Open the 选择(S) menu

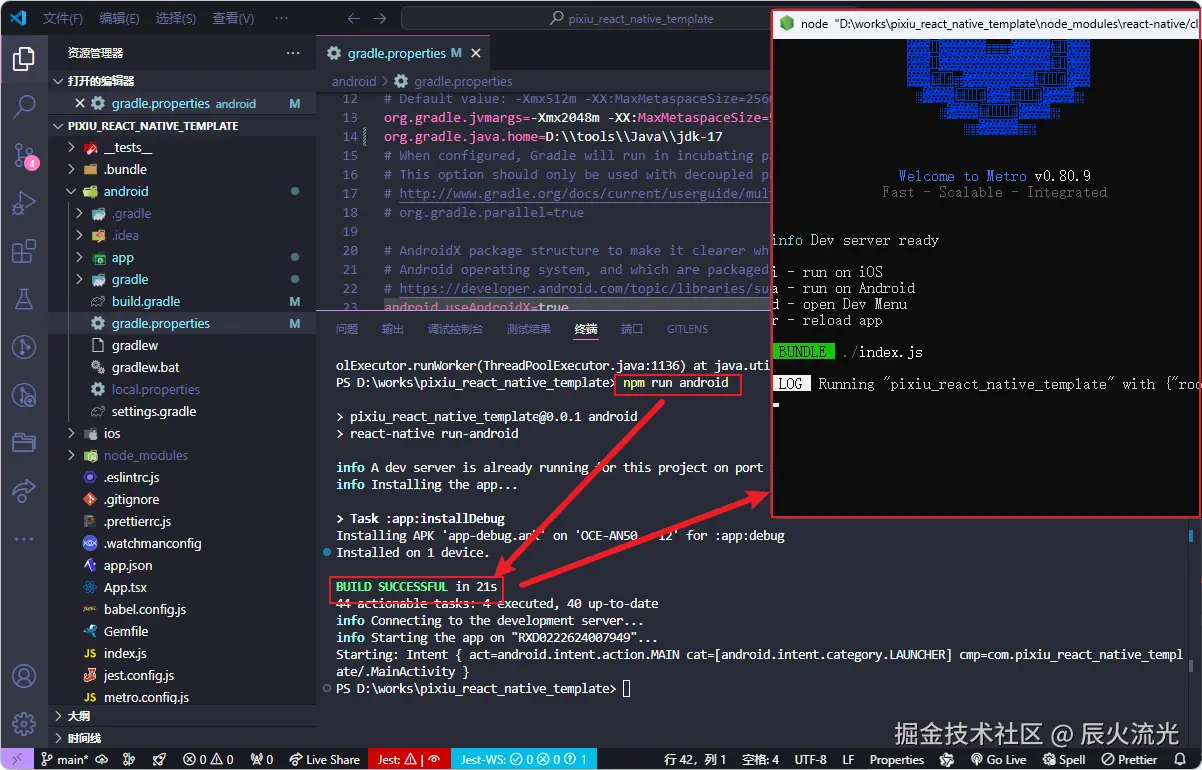click(176, 18)
